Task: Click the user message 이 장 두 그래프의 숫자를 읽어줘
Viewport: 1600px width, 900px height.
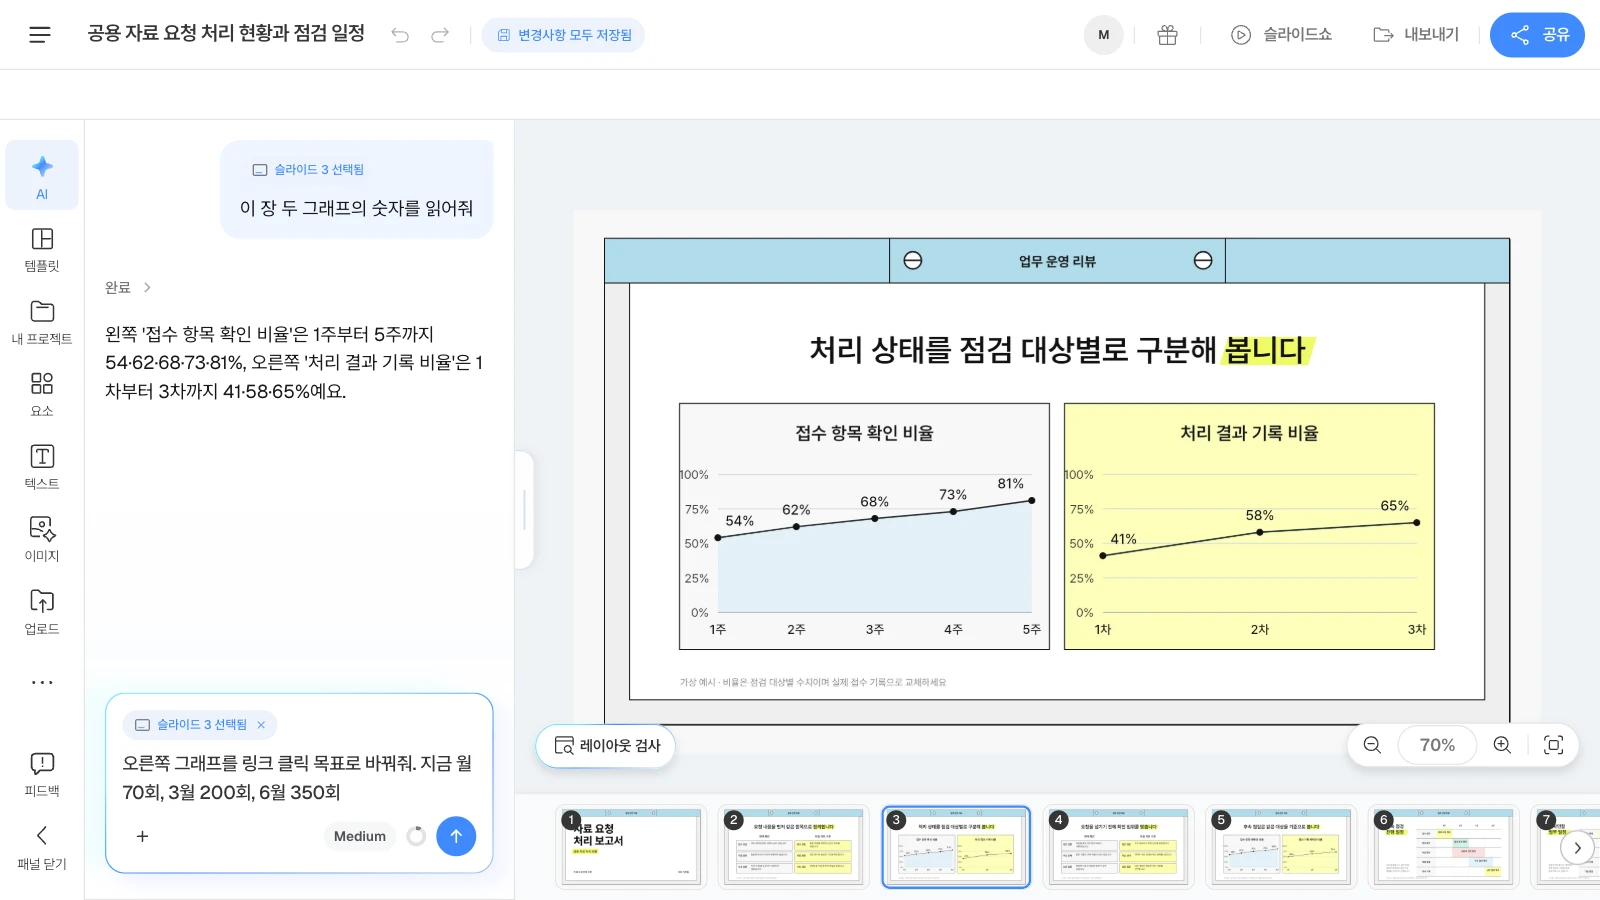Action: (x=356, y=208)
